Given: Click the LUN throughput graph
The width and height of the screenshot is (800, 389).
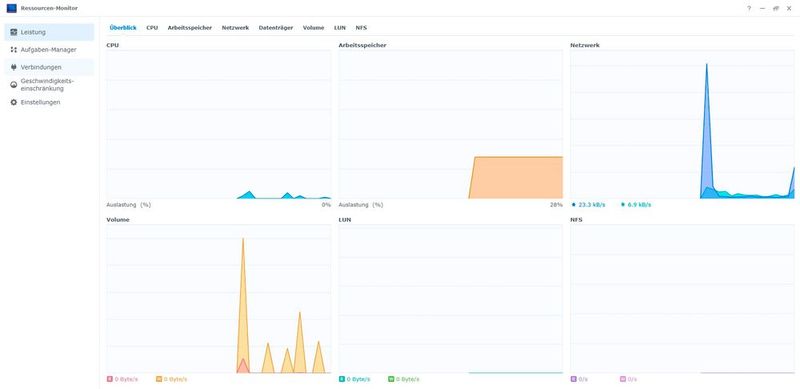Looking at the screenshot, I should 451,299.
